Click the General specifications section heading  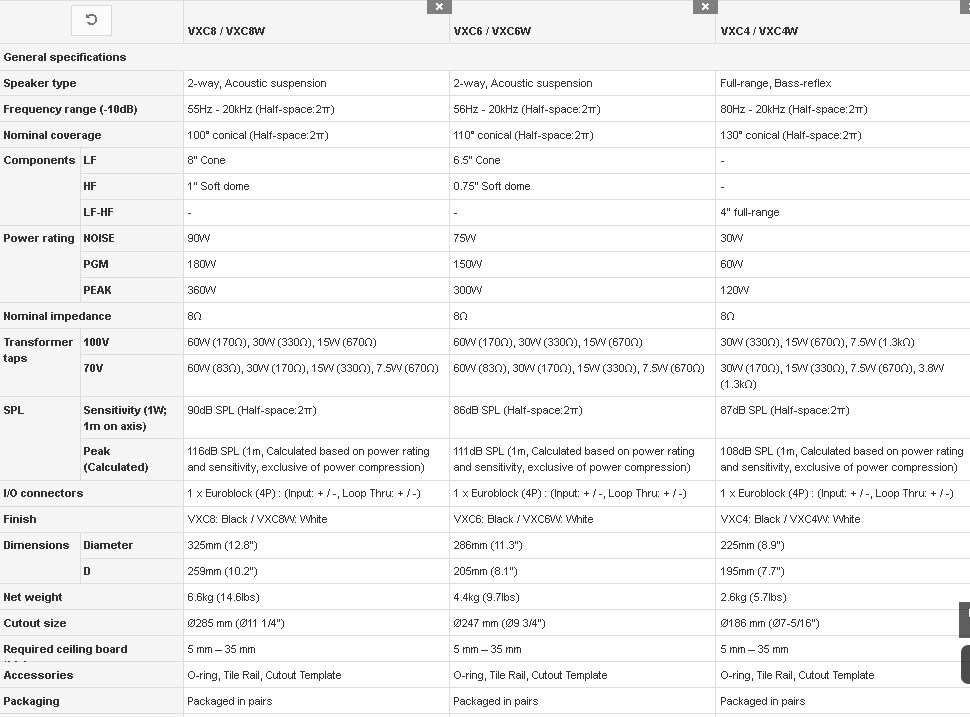point(65,57)
